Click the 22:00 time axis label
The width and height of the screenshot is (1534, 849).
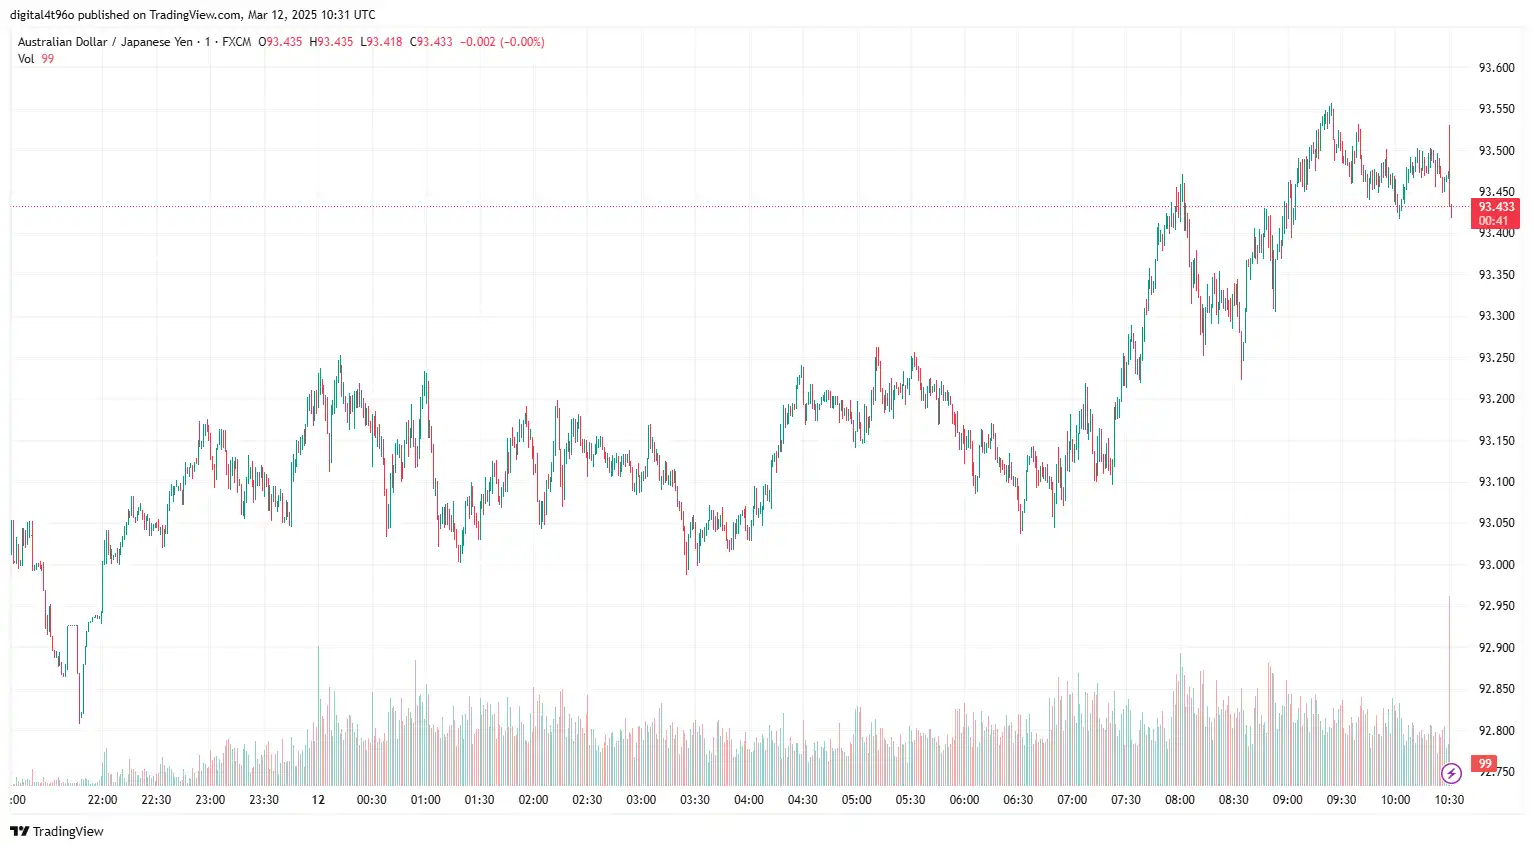pos(102,800)
